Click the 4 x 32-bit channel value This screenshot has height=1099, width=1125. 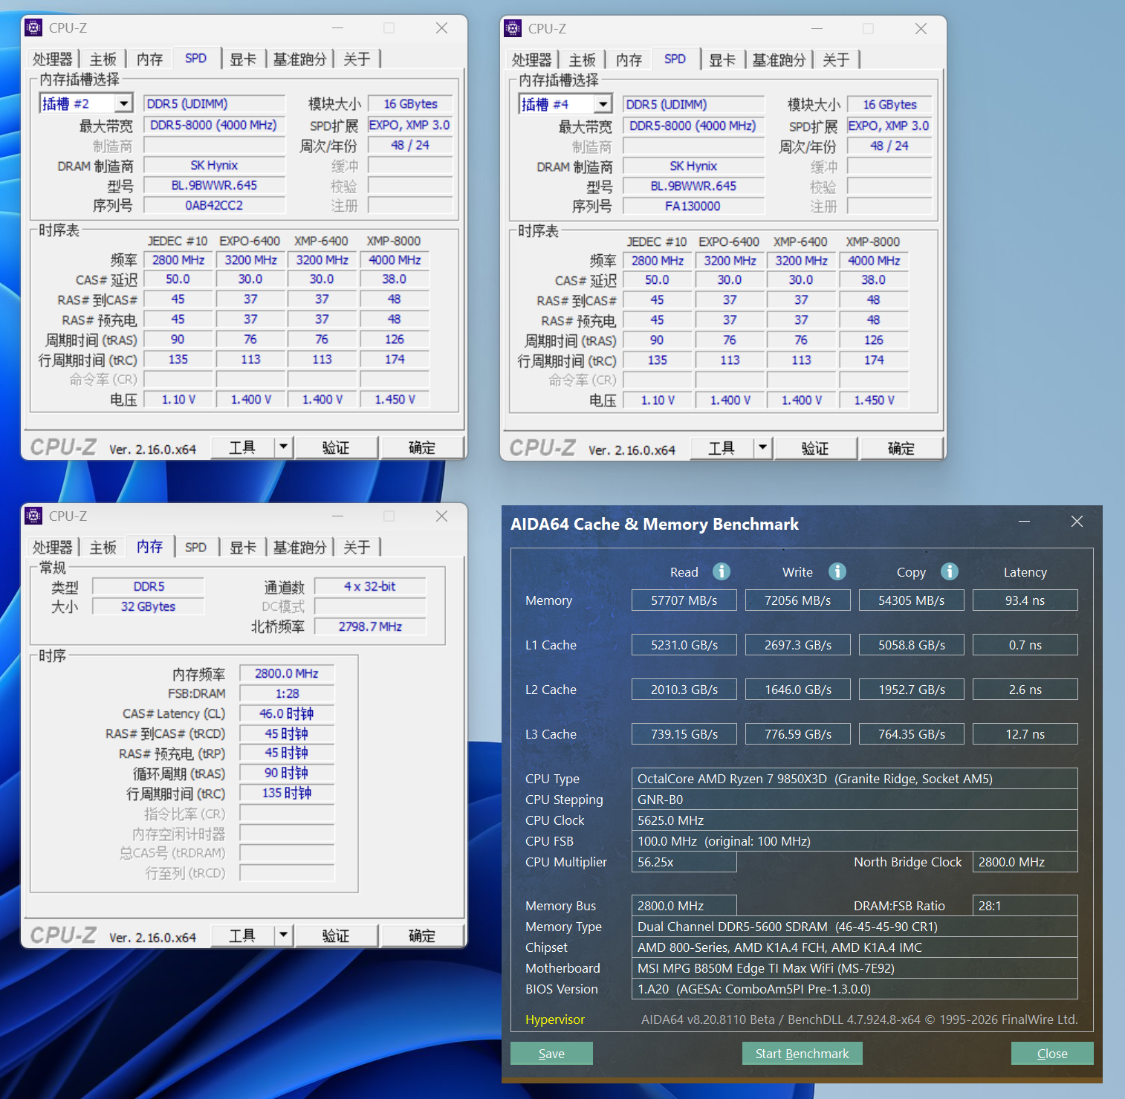[370, 586]
